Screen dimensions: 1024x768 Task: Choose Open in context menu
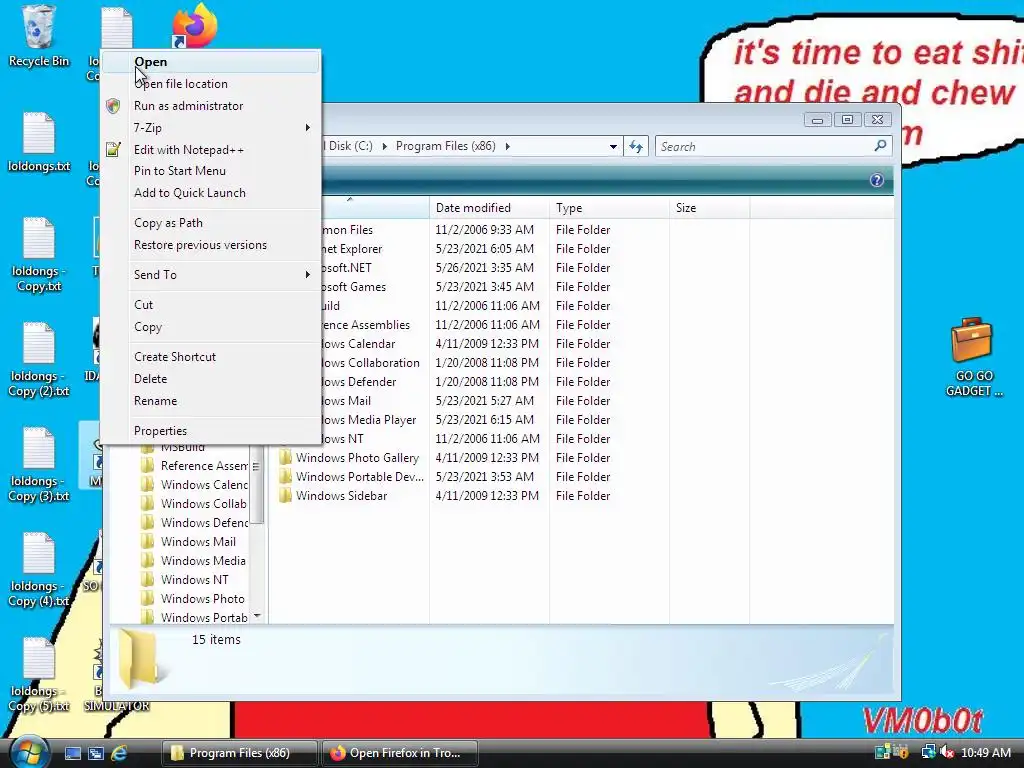[211, 62]
